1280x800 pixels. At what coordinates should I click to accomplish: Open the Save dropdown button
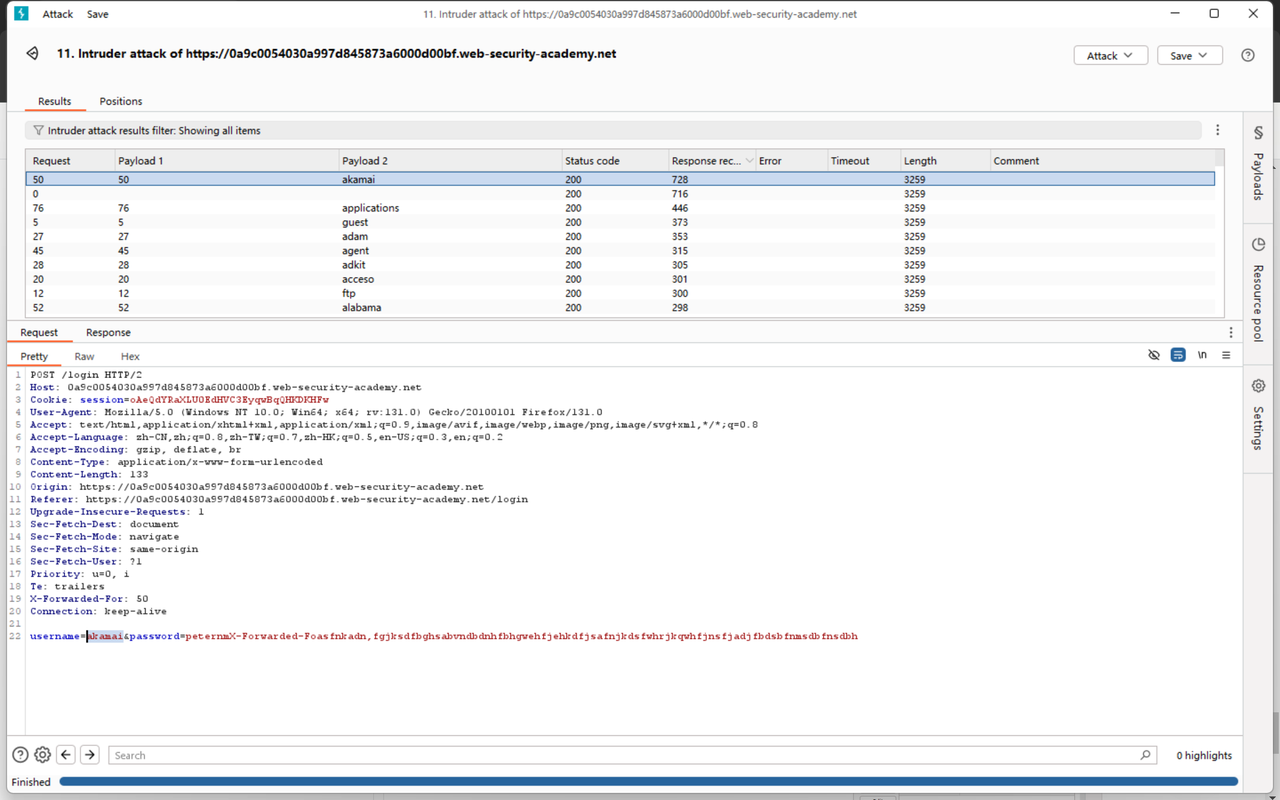(1189, 55)
